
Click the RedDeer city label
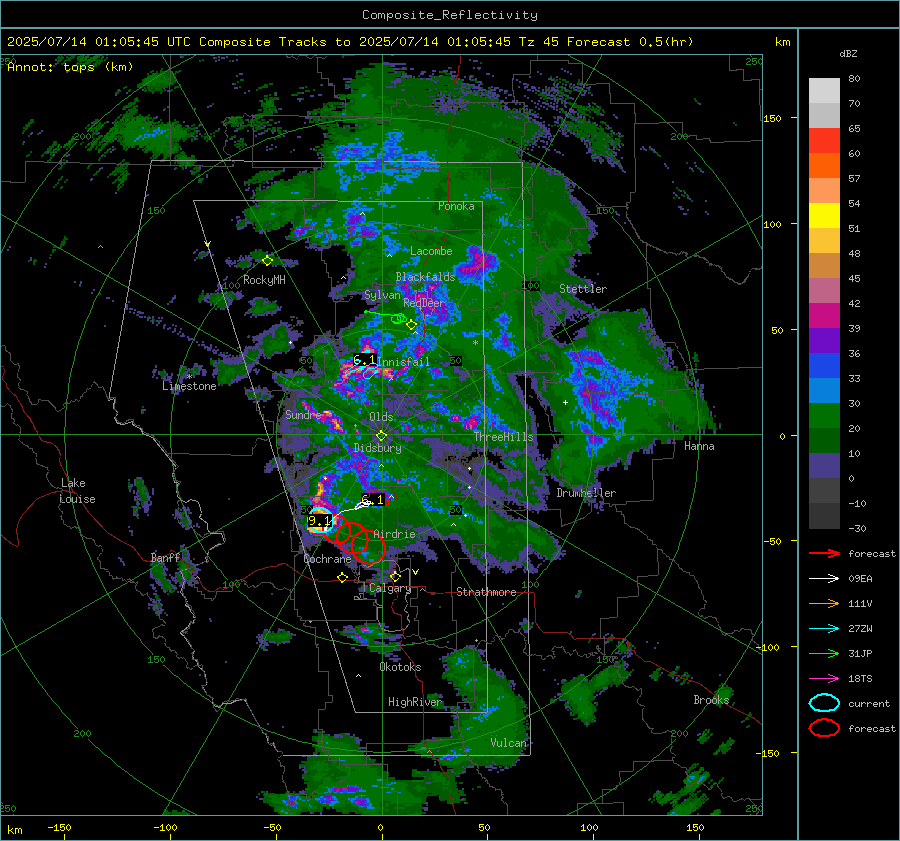(x=424, y=303)
